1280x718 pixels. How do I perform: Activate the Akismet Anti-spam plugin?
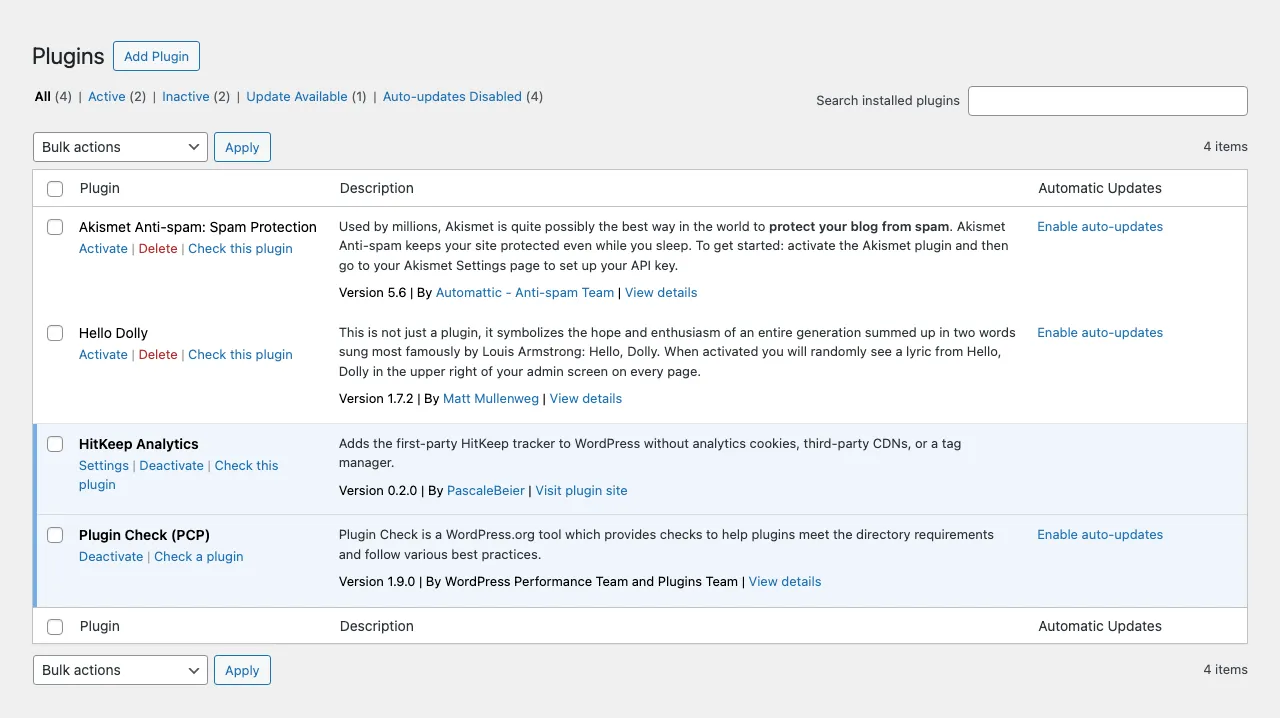(x=103, y=249)
